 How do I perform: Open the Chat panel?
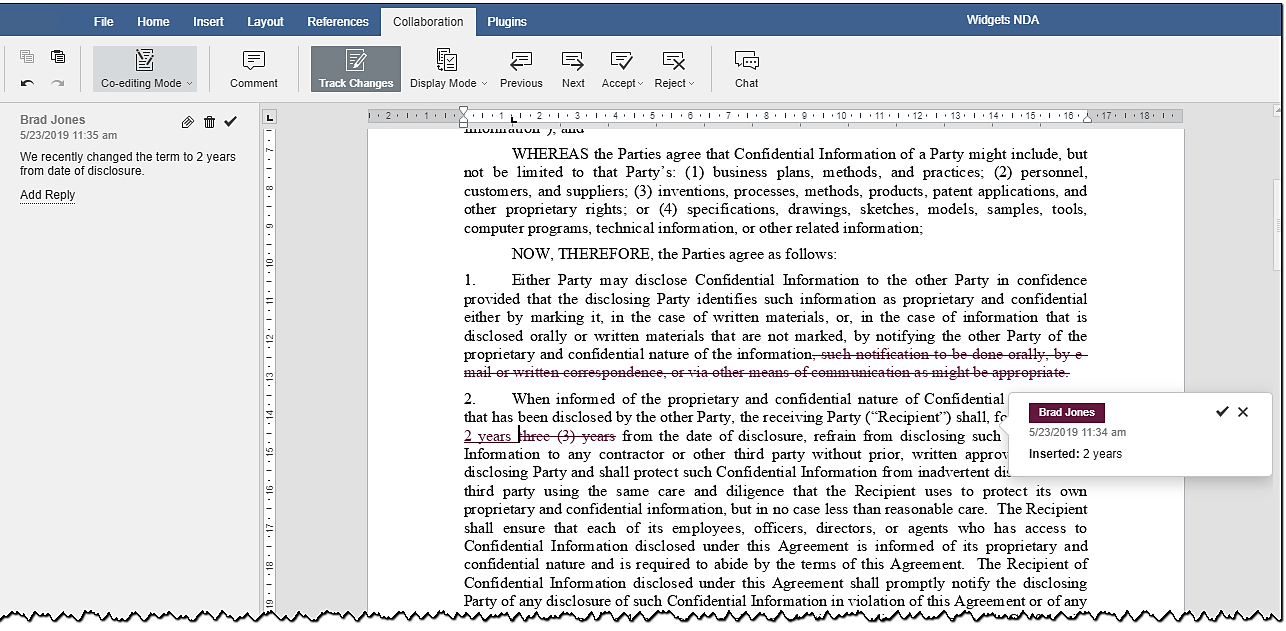point(747,69)
